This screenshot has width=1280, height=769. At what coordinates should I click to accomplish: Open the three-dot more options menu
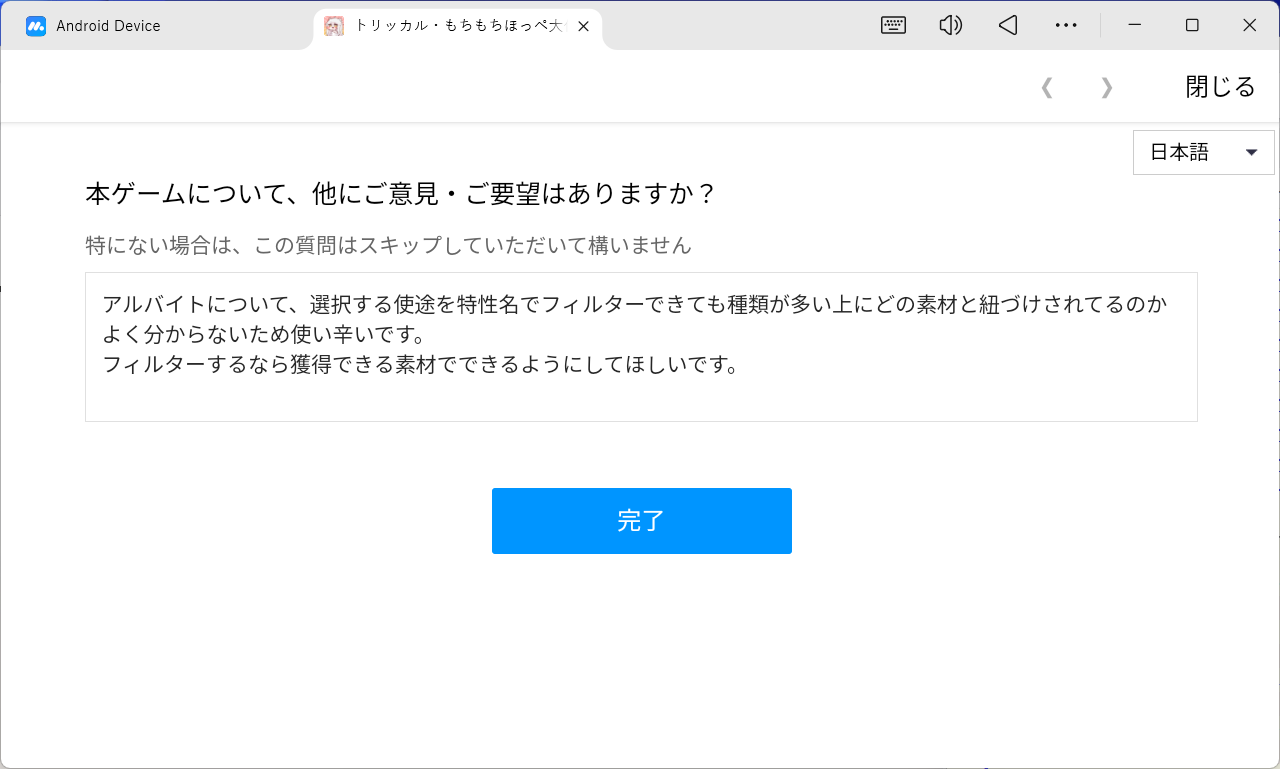coord(1066,26)
